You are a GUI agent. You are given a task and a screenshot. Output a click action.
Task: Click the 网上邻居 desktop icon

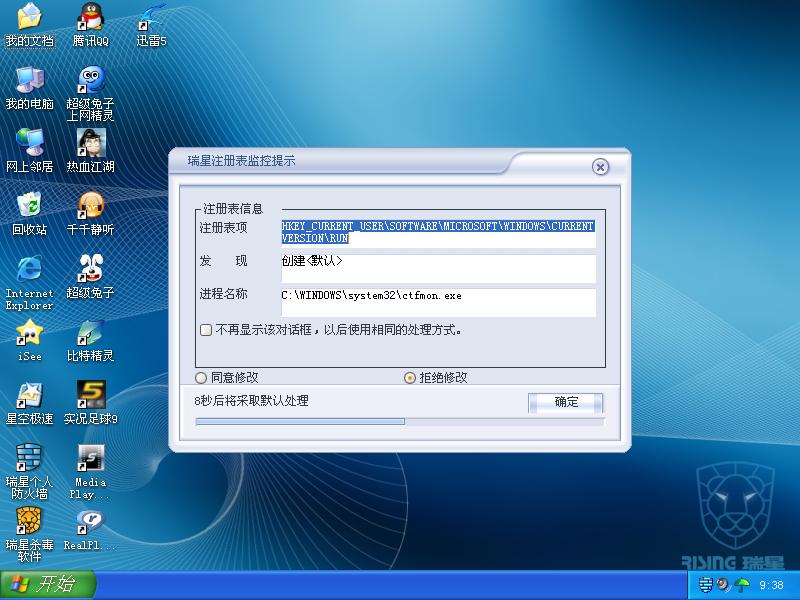pyautogui.click(x=30, y=151)
